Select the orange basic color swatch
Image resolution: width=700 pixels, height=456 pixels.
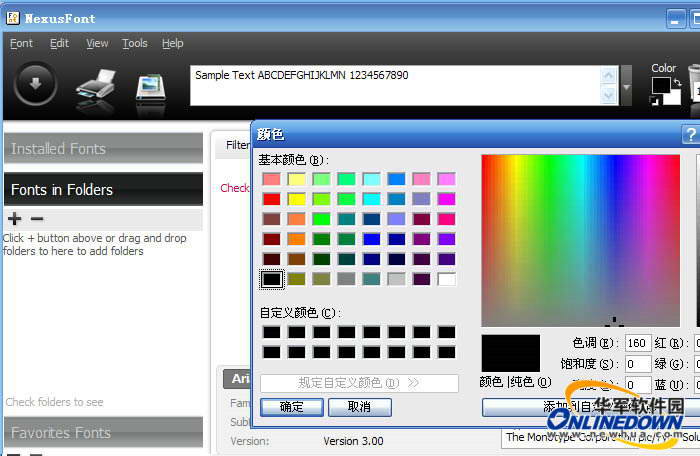click(x=296, y=239)
